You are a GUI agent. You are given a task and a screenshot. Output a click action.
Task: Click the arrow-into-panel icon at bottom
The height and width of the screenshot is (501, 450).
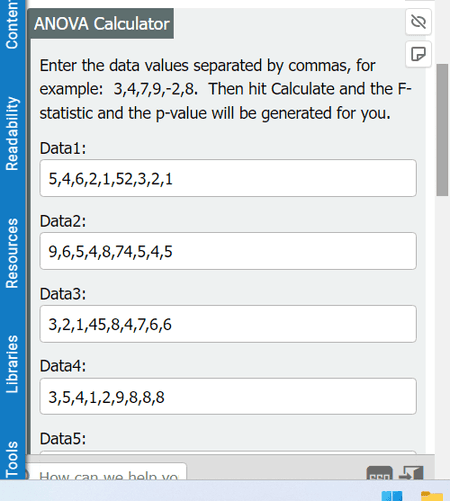pos(411,473)
